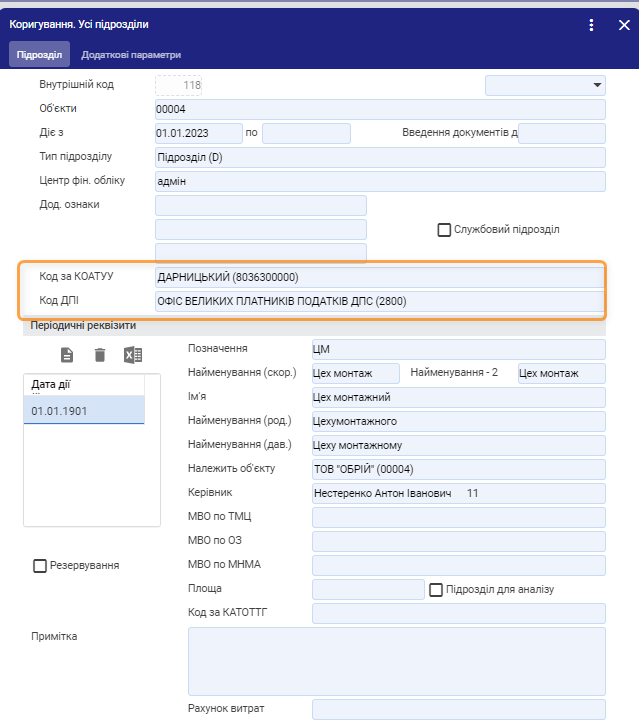The height and width of the screenshot is (721, 639).
Task: Open the three-dot options menu
Action: (x=591, y=25)
